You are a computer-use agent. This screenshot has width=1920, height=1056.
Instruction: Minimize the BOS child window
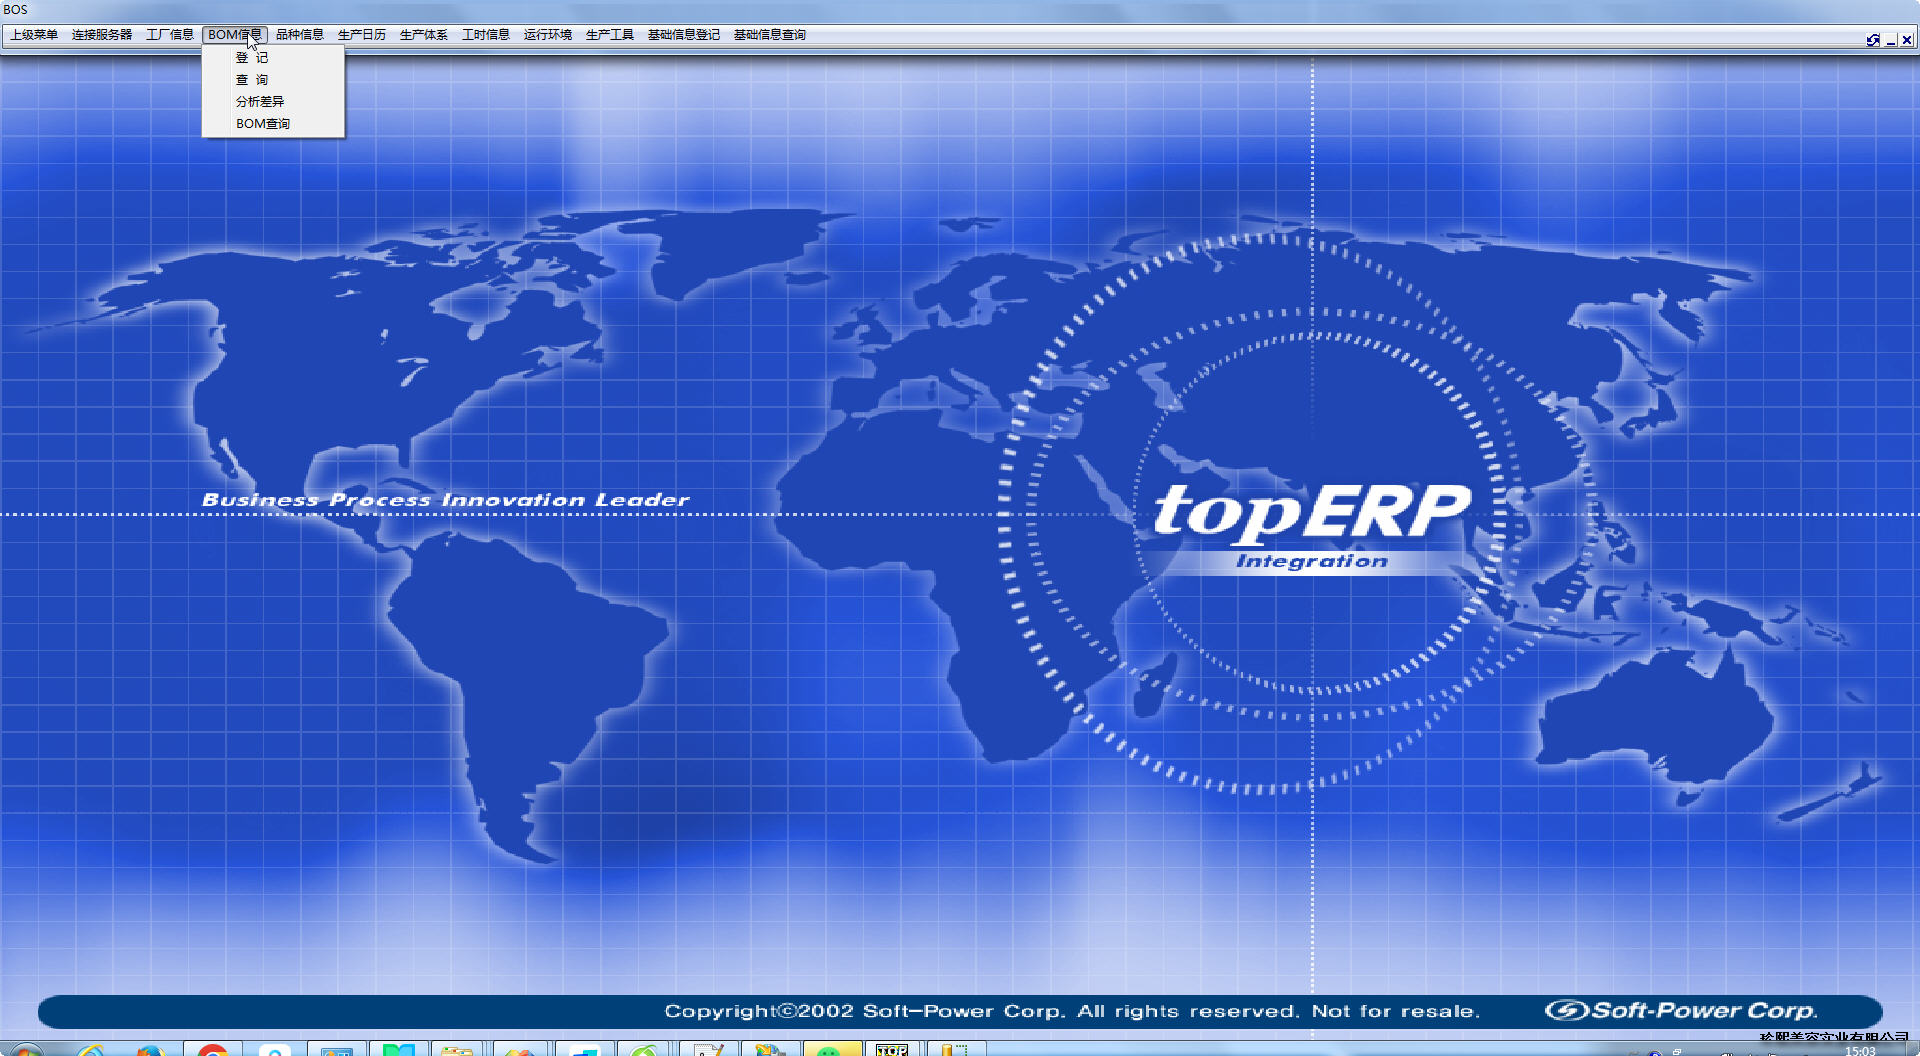1890,40
